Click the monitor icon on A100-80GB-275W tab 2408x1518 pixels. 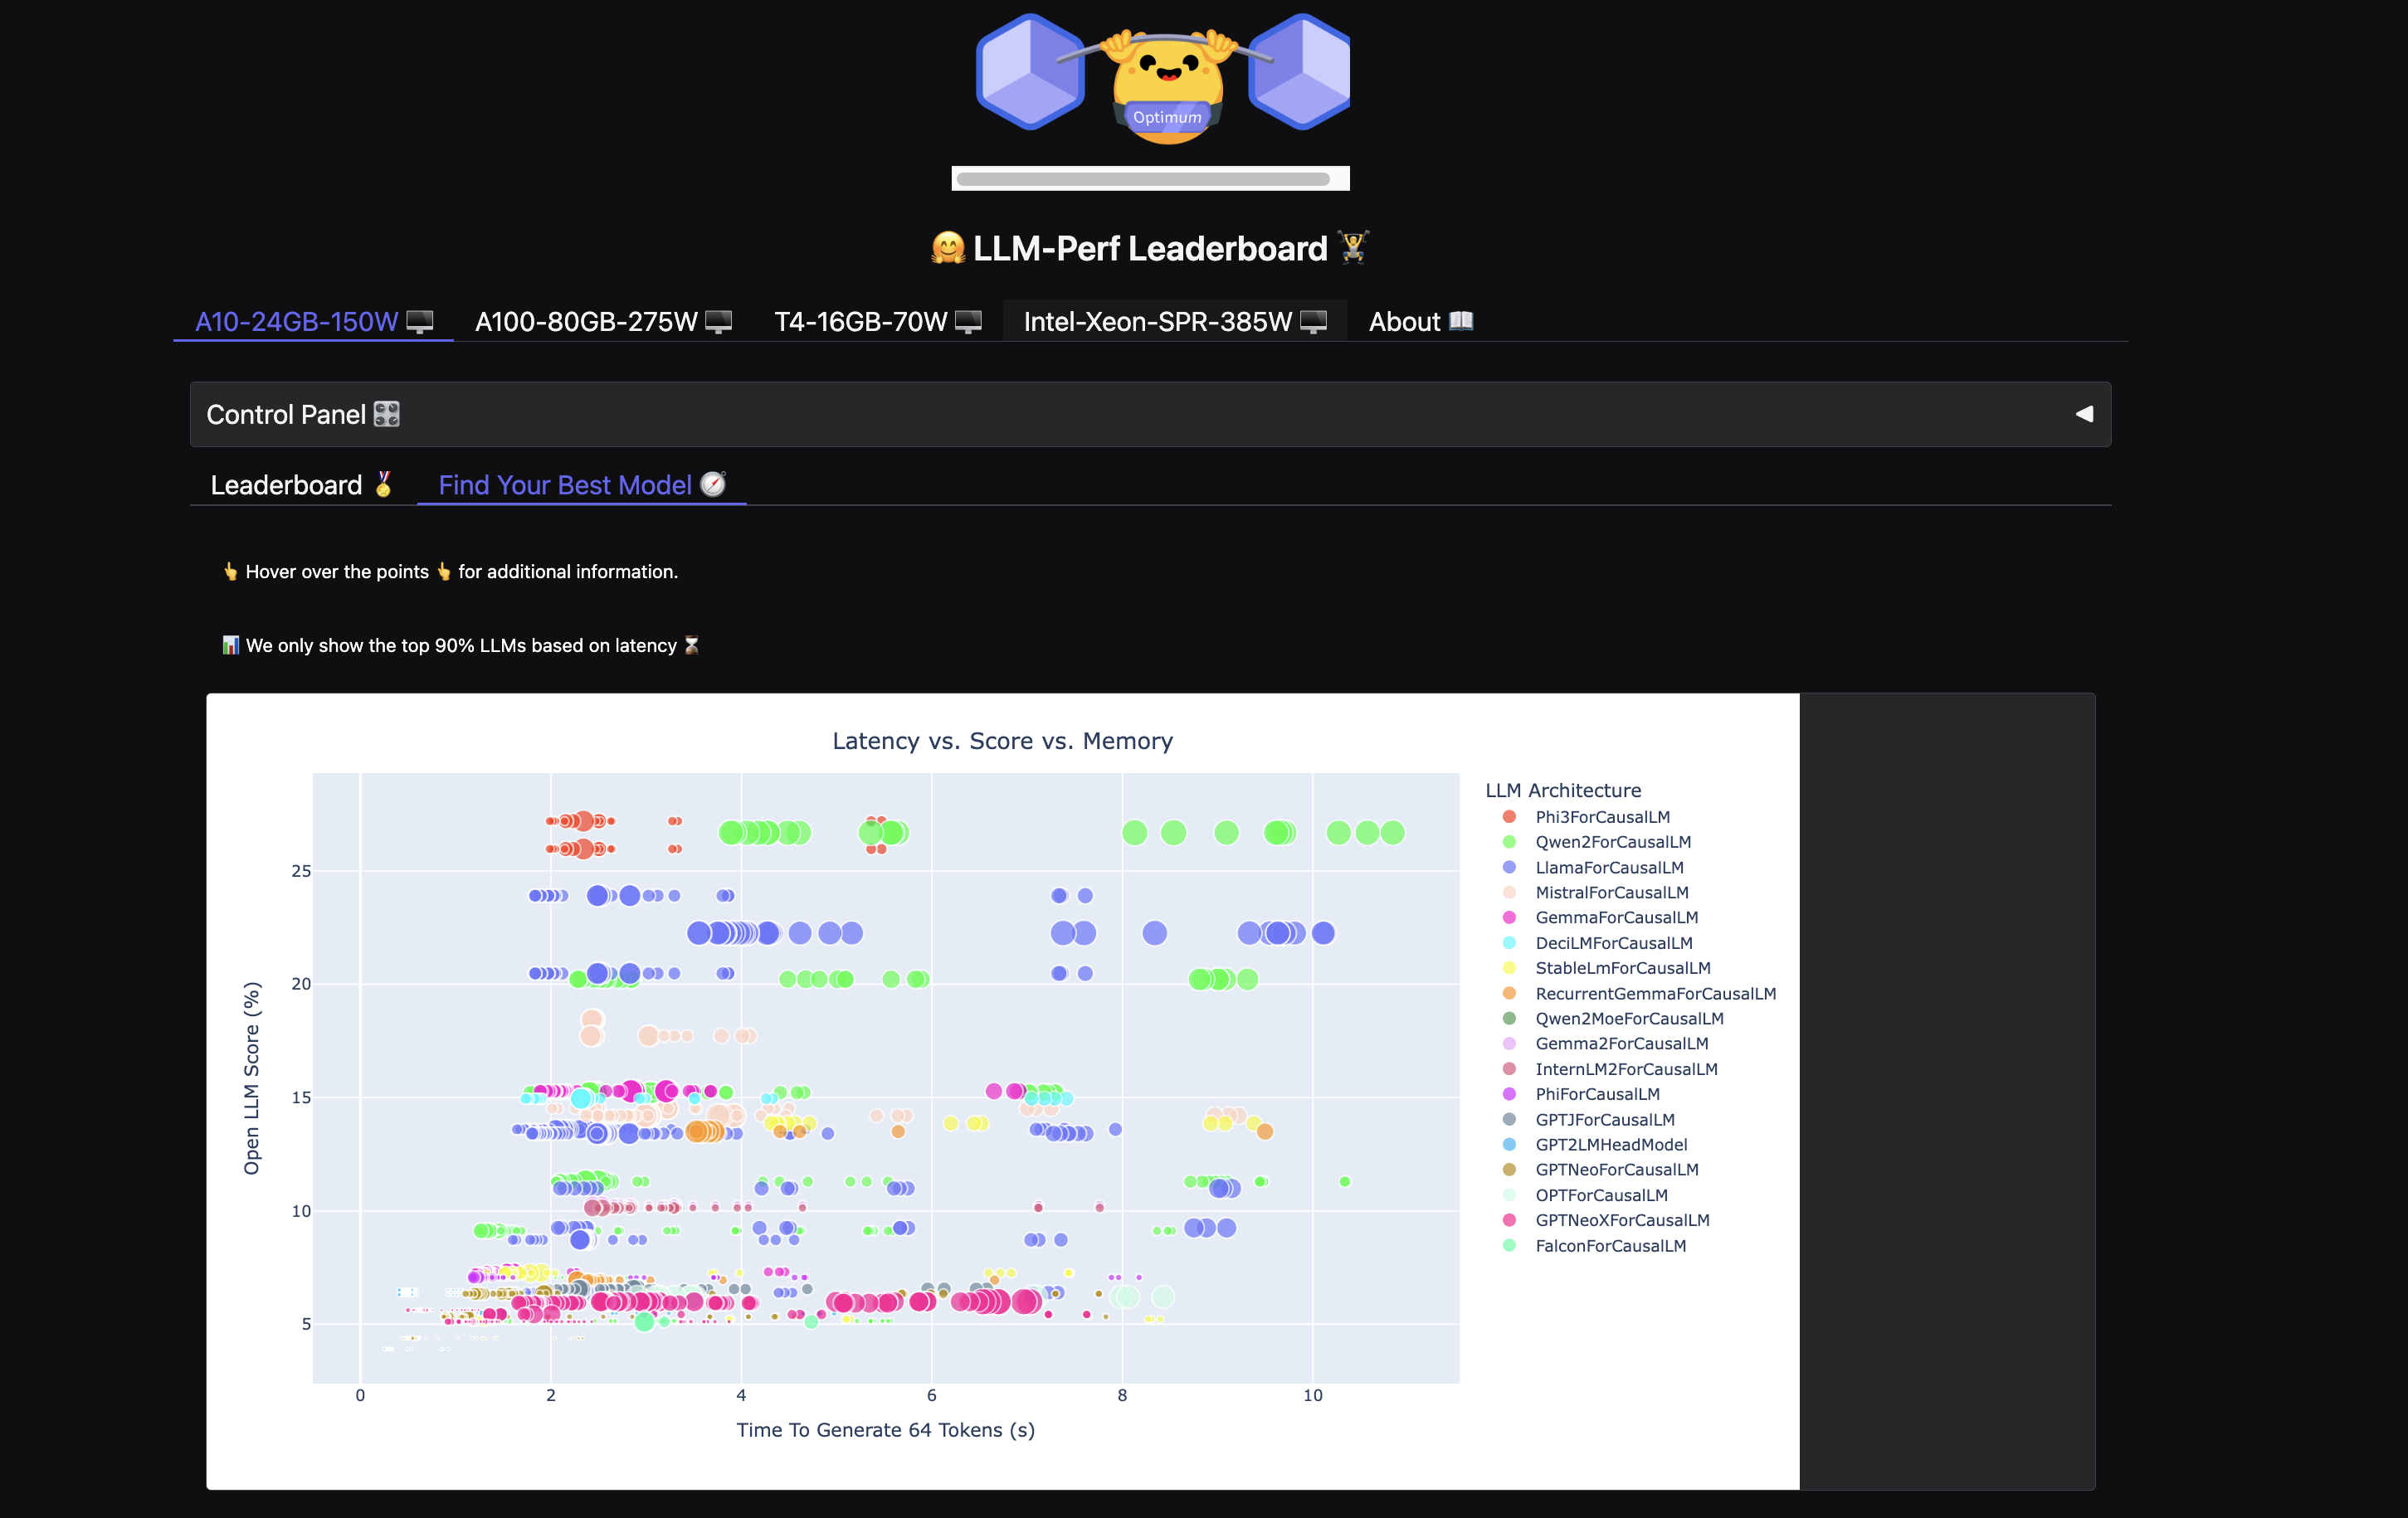[718, 322]
